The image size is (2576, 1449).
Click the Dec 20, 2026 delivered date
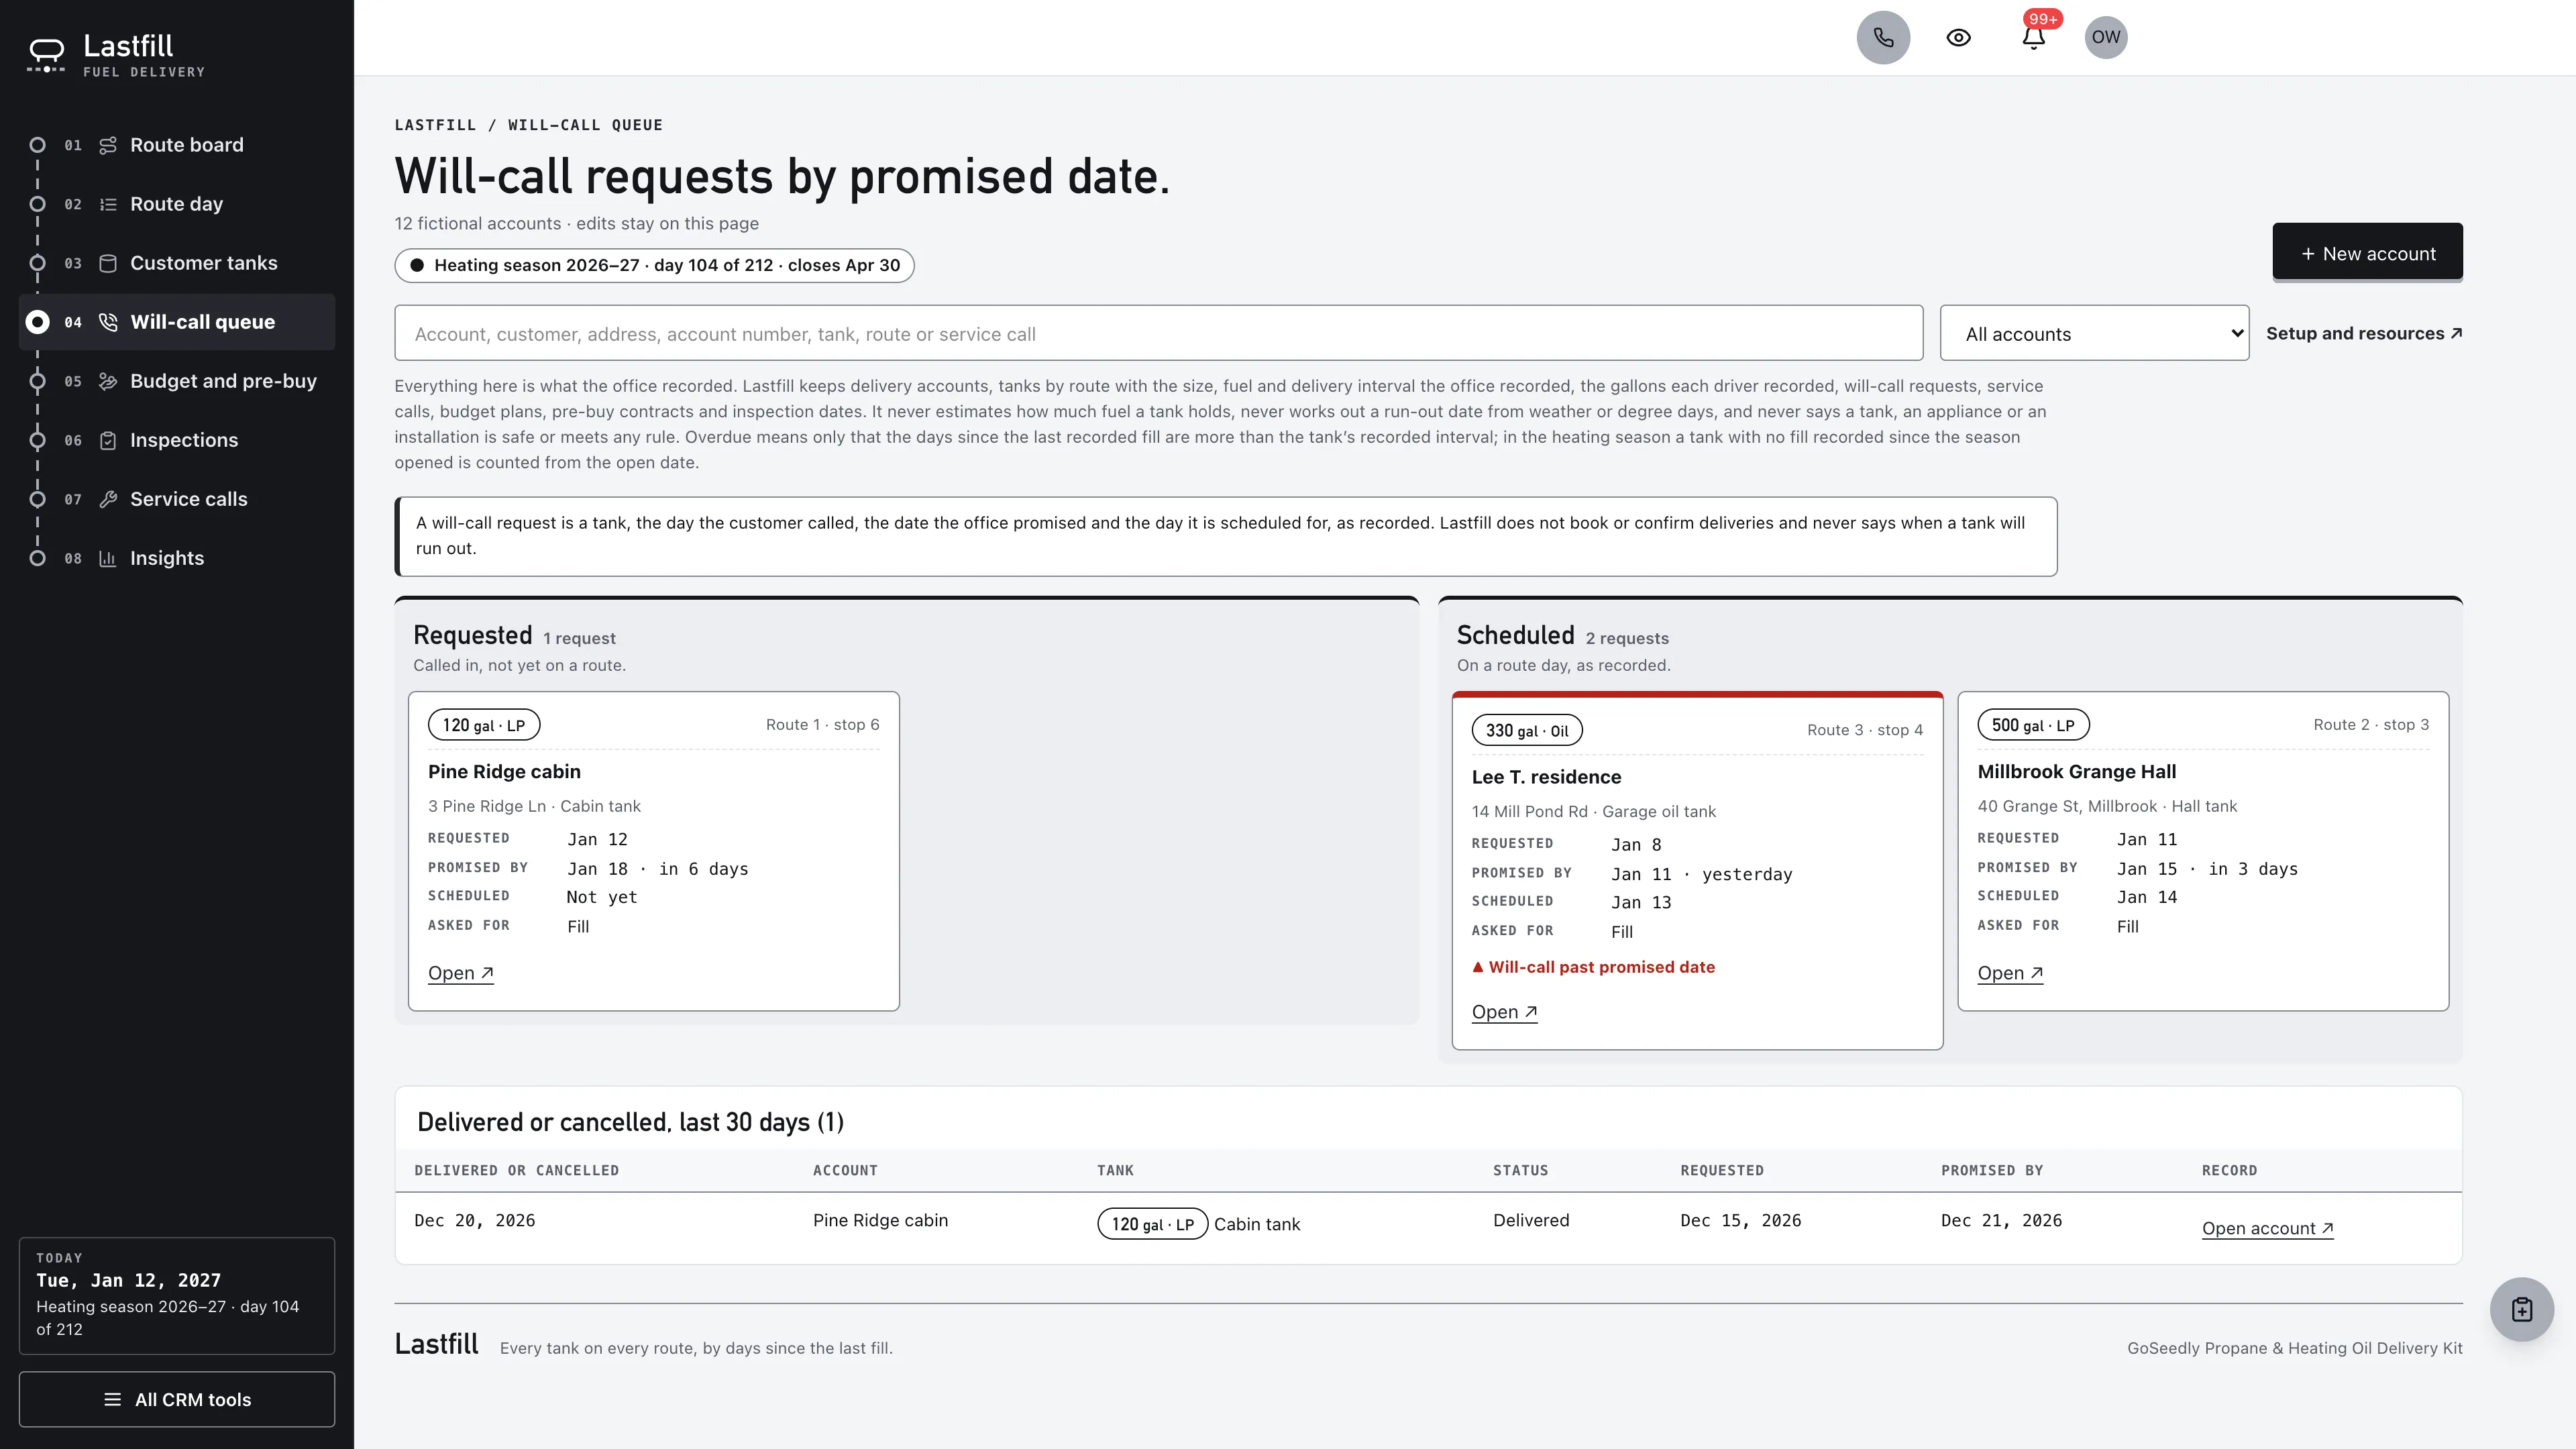coord(475,1220)
